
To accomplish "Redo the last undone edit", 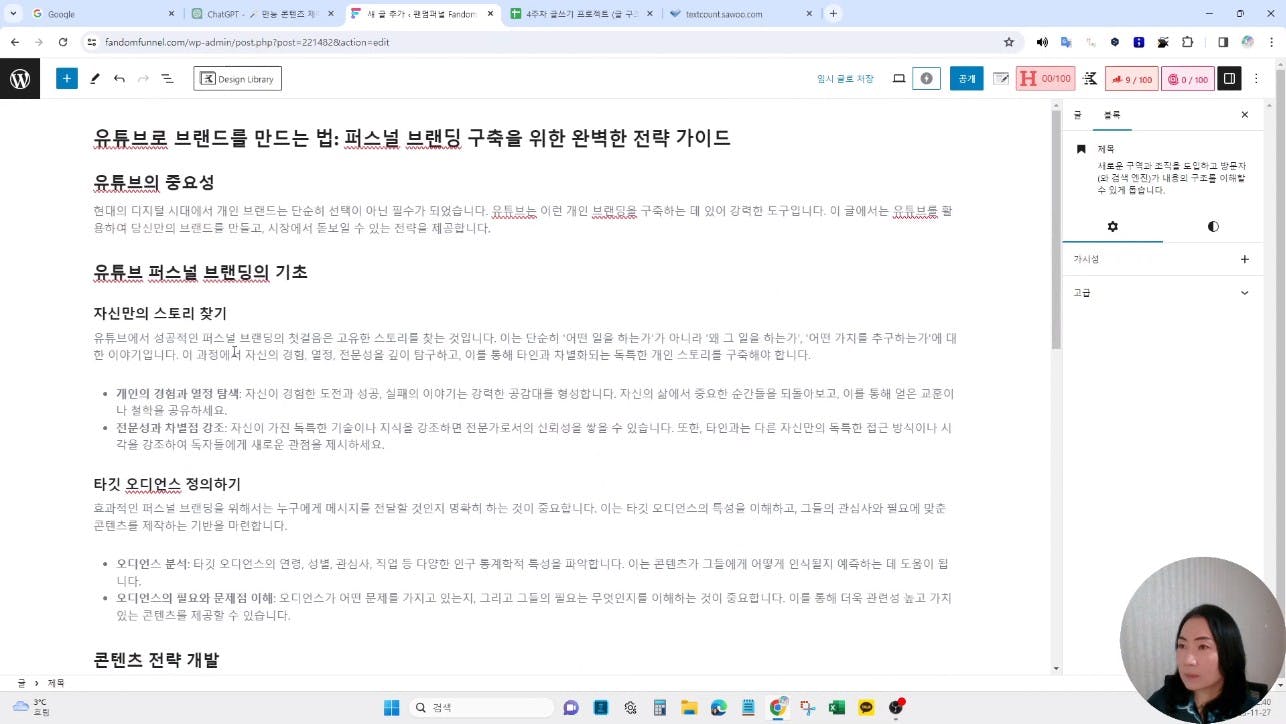I will coord(143,79).
